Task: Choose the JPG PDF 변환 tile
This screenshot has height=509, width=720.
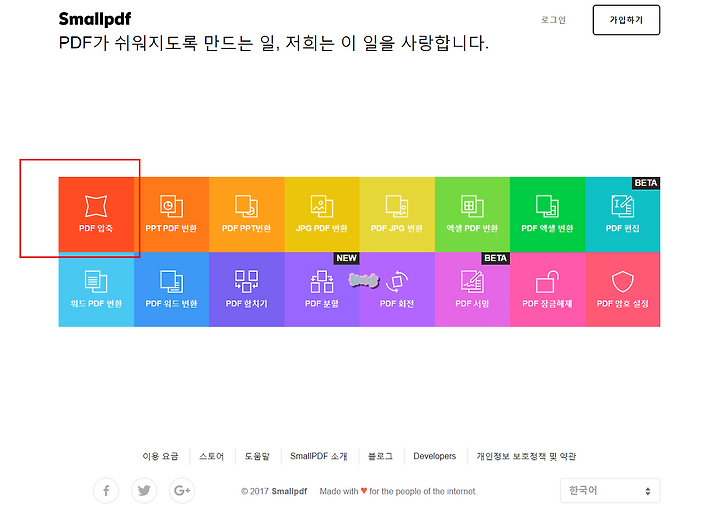Action: pyautogui.click(x=322, y=215)
